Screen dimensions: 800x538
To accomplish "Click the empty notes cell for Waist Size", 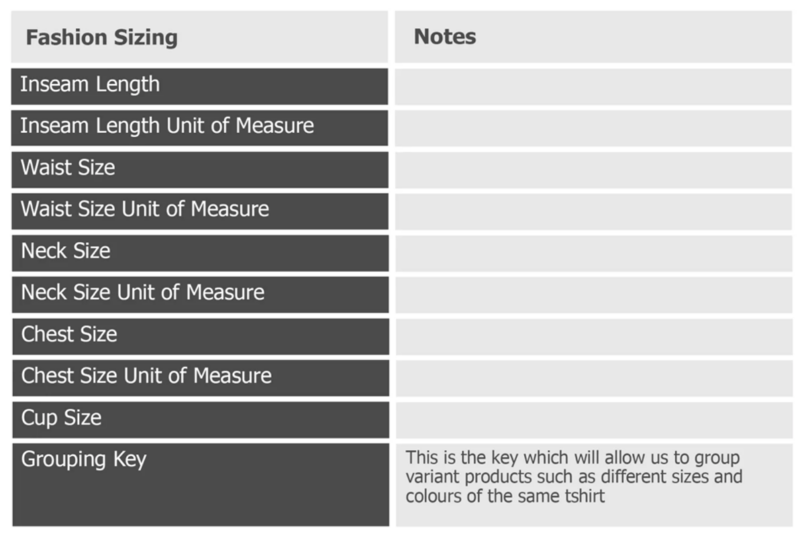I will pyautogui.click(x=594, y=170).
